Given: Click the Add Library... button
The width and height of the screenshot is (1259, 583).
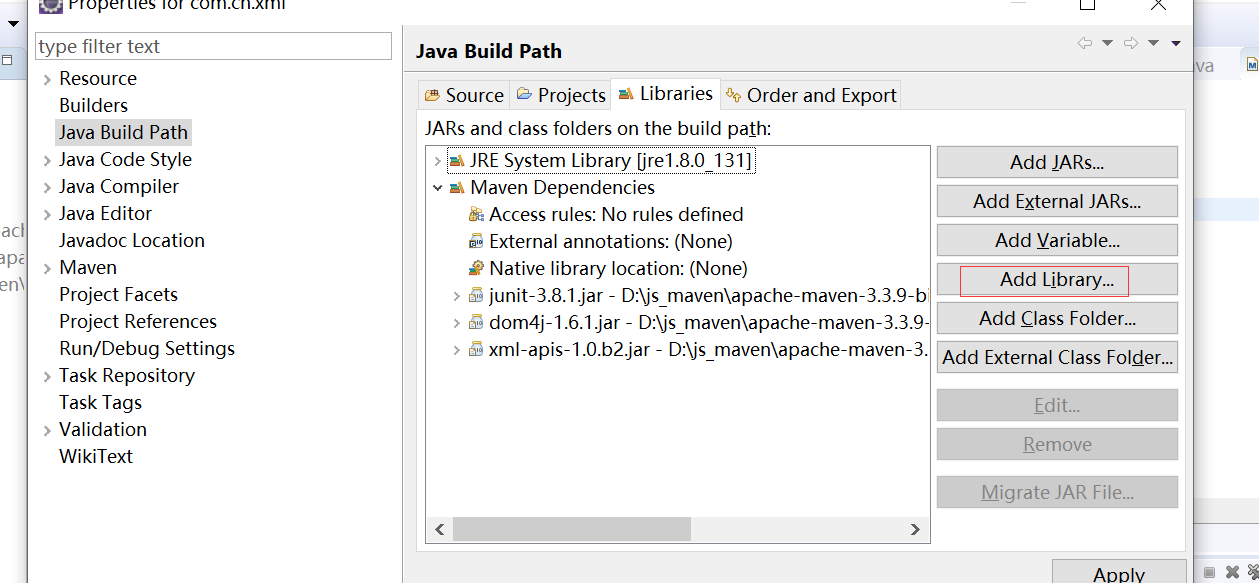Looking at the screenshot, I should point(1057,280).
